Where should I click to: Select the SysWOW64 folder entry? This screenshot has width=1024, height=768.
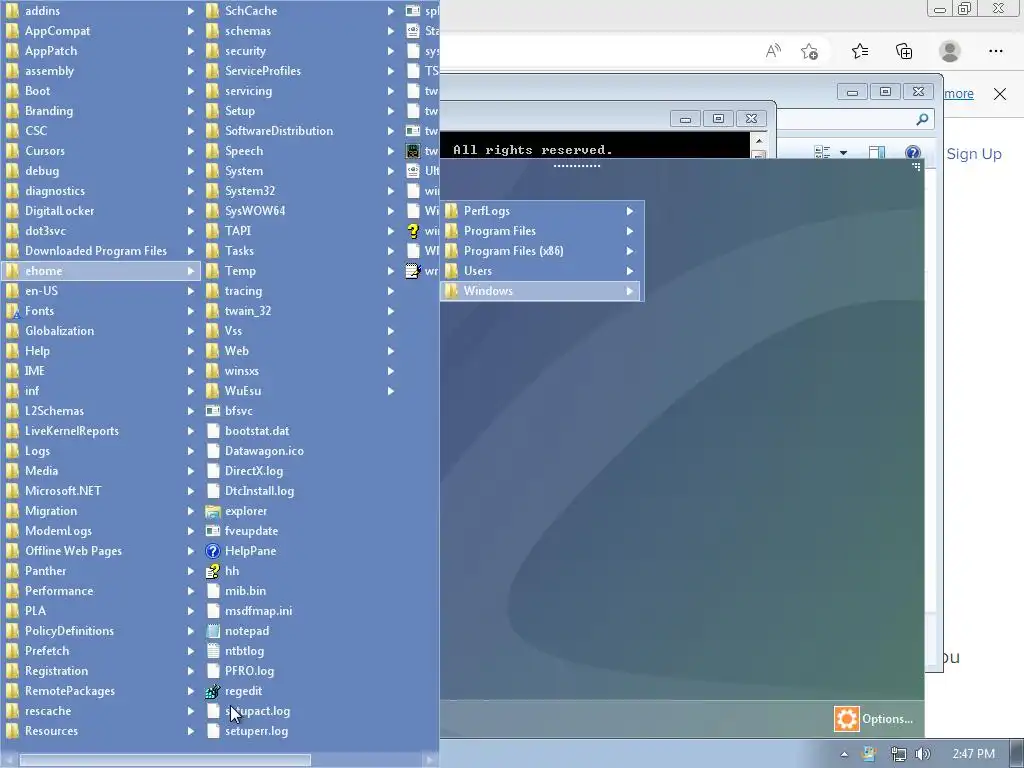pos(255,211)
